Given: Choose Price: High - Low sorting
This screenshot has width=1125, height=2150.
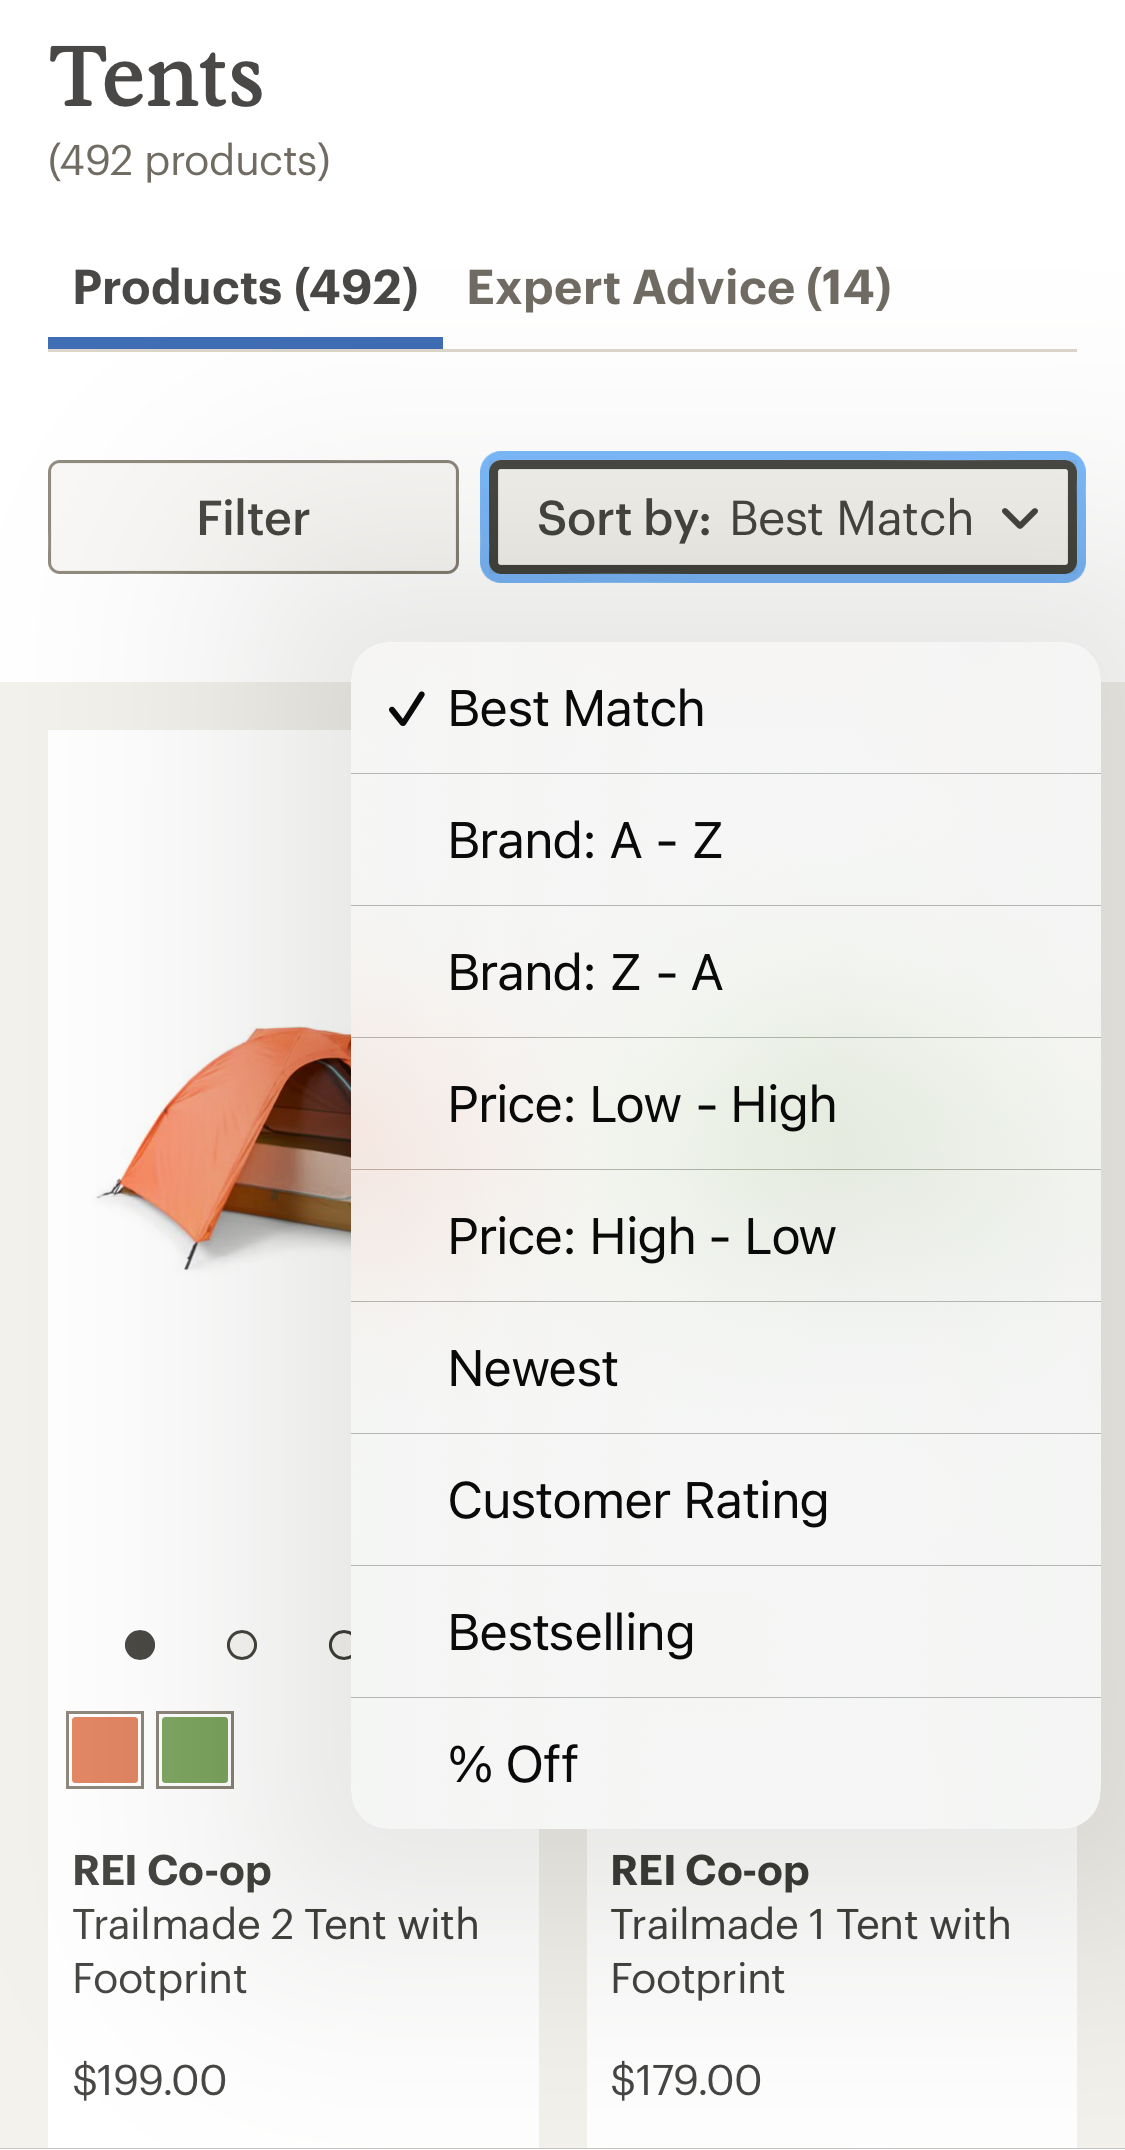Looking at the screenshot, I should 642,1237.
